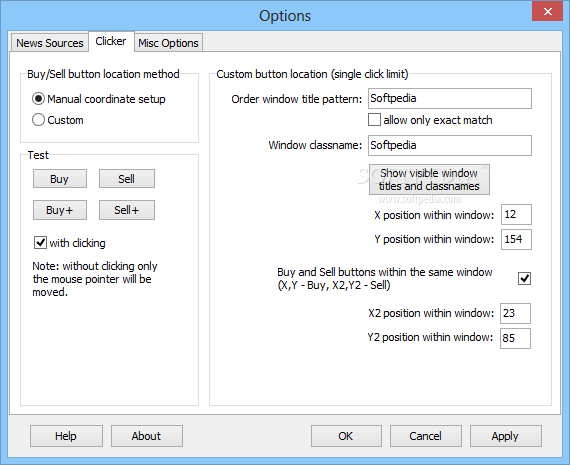Switch to the News Sources tab
Viewport: 570px width, 465px height.
coord(50,43)
